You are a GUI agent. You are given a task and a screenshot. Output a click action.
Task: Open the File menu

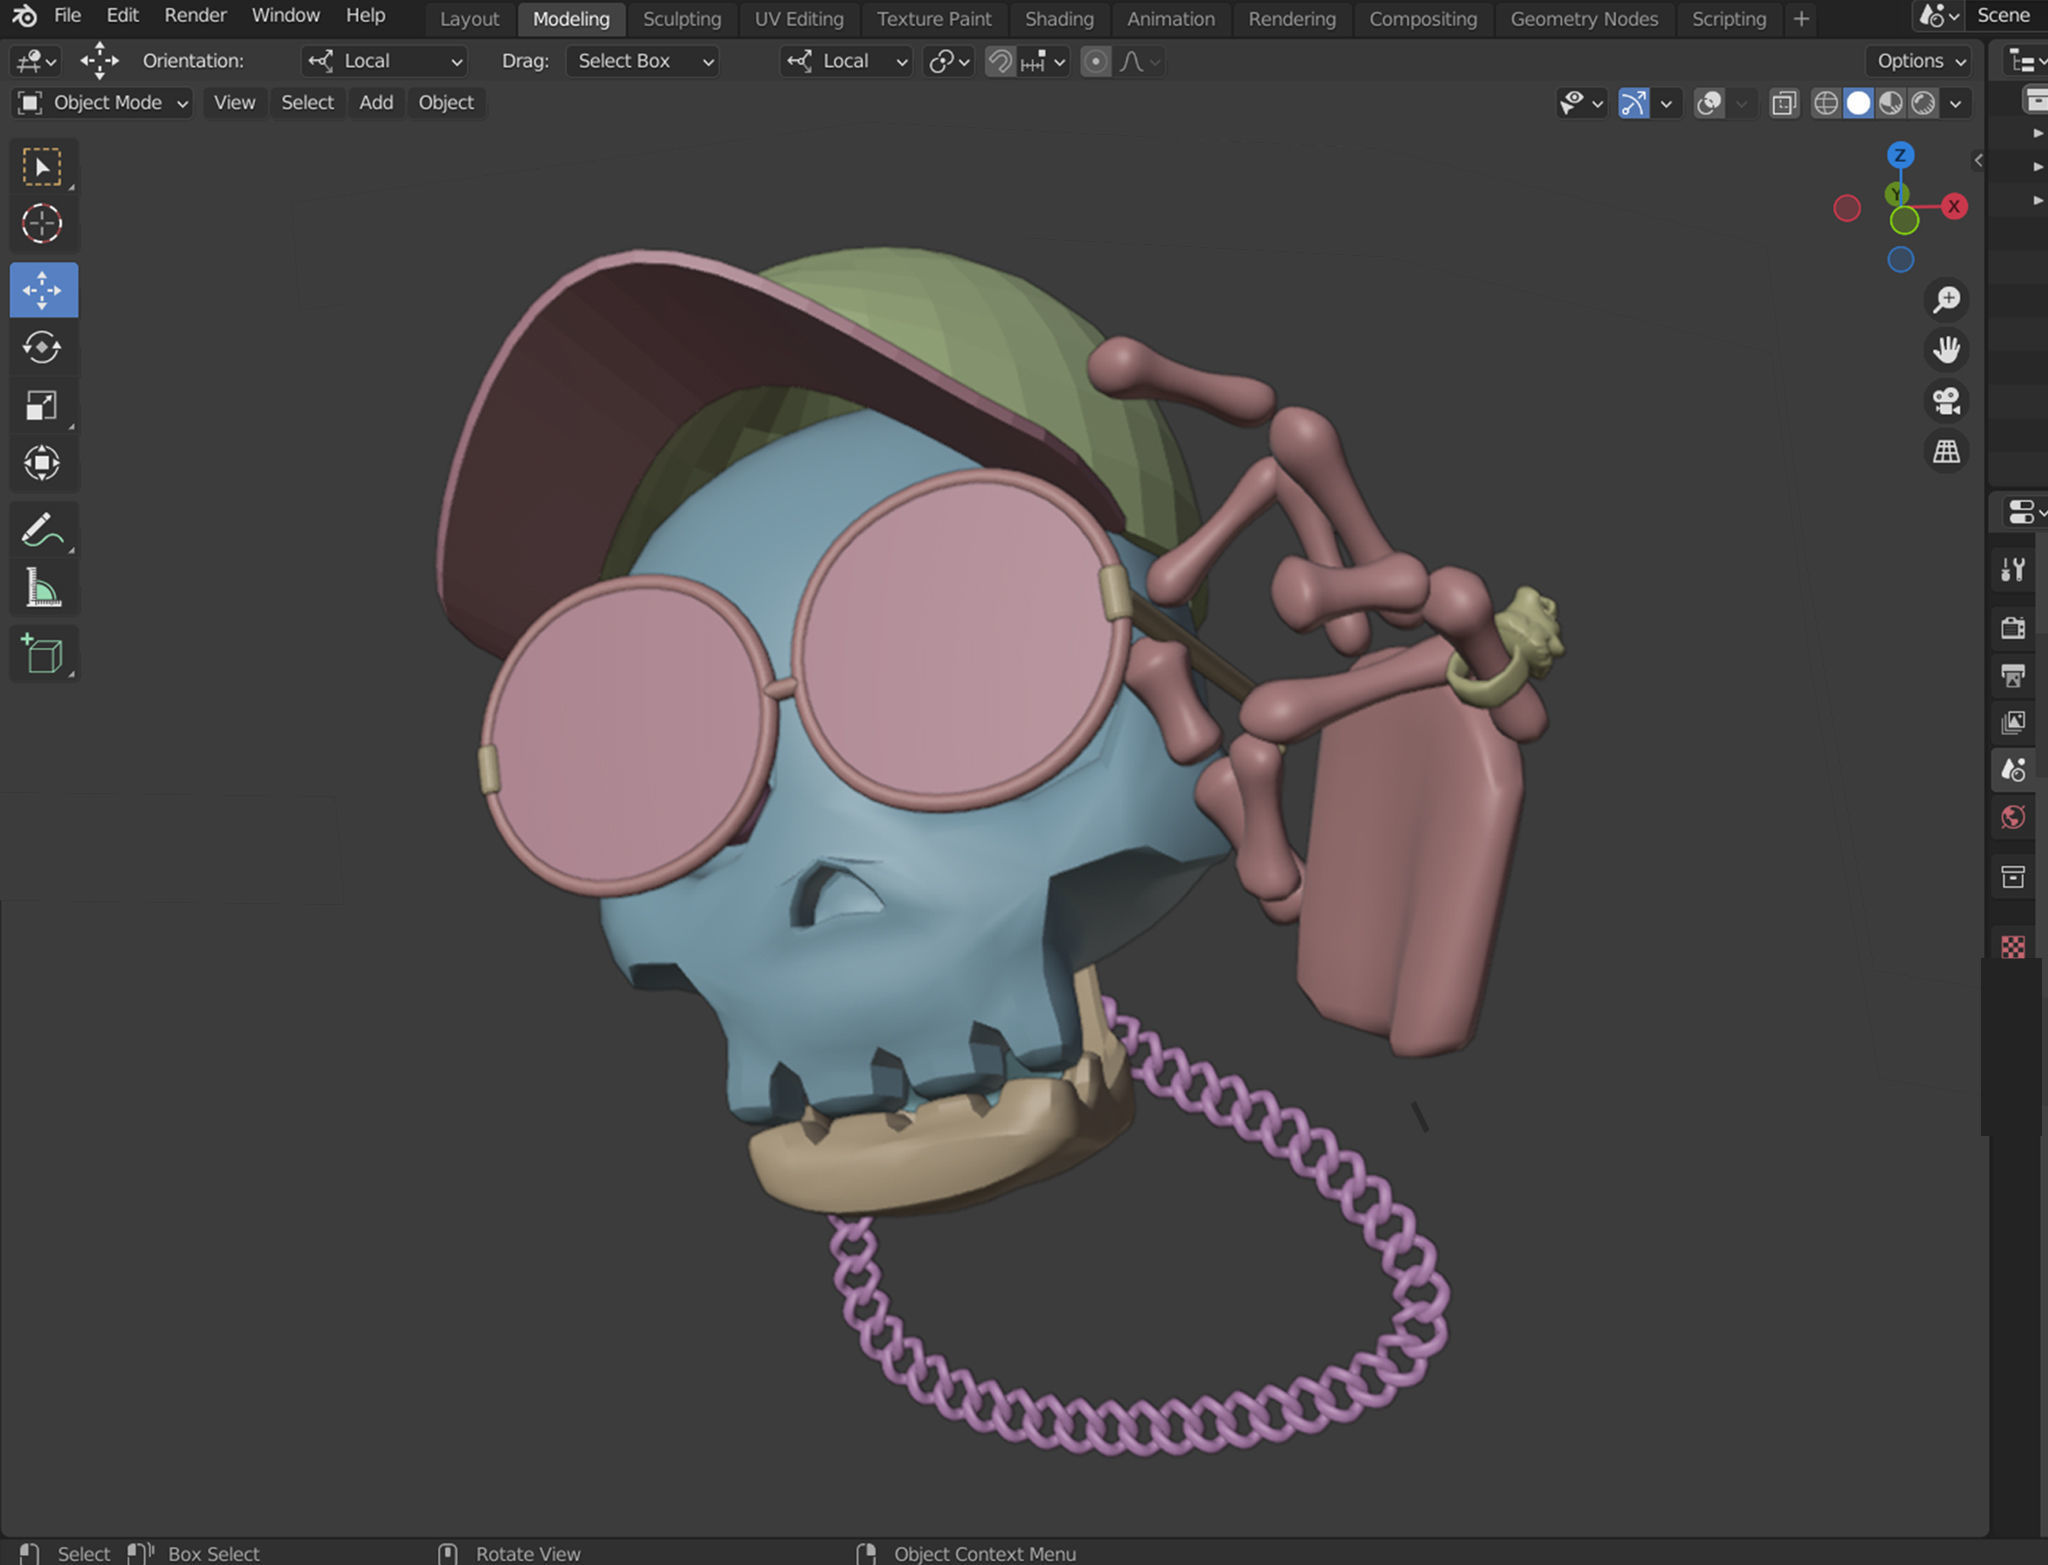(67, 16)
